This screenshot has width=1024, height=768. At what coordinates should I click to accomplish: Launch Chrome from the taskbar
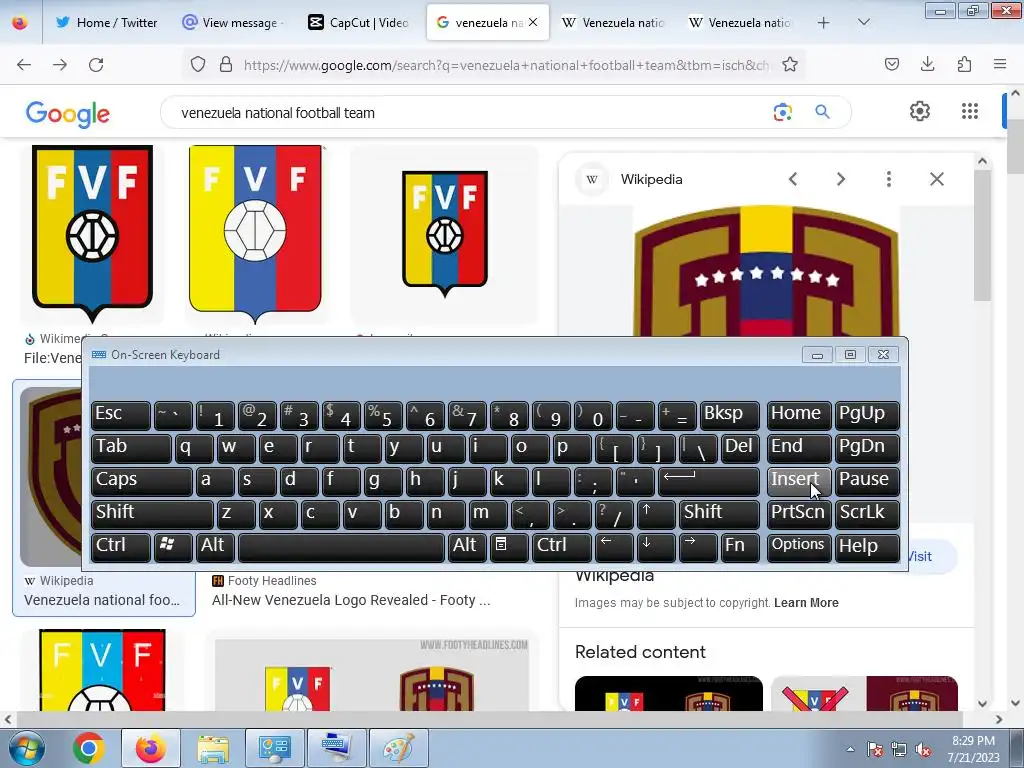point(89,748)
